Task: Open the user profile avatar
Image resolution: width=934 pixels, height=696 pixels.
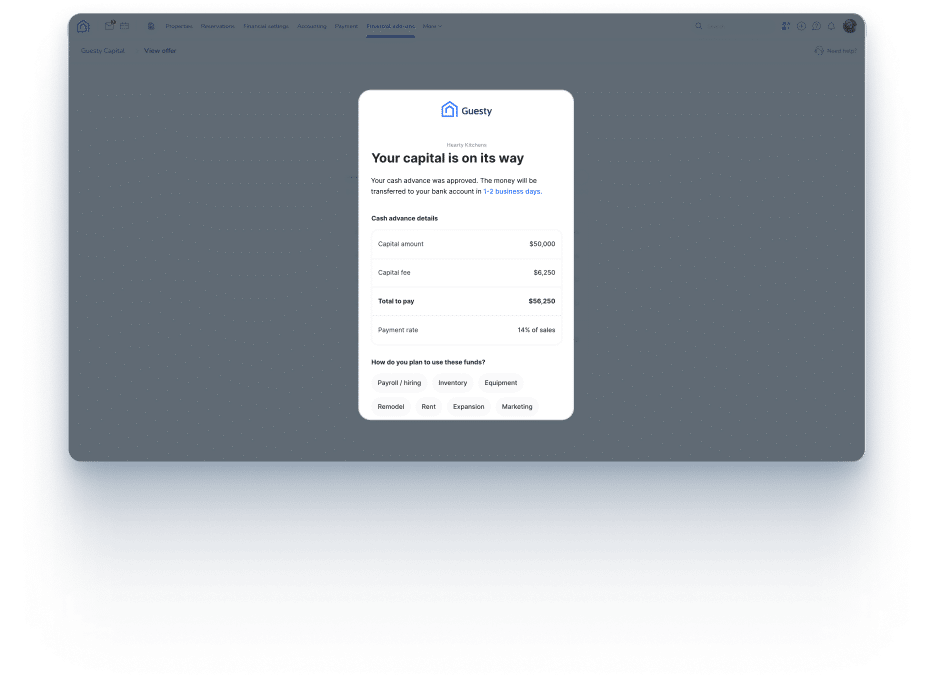Action: click(x=849, y=26)
